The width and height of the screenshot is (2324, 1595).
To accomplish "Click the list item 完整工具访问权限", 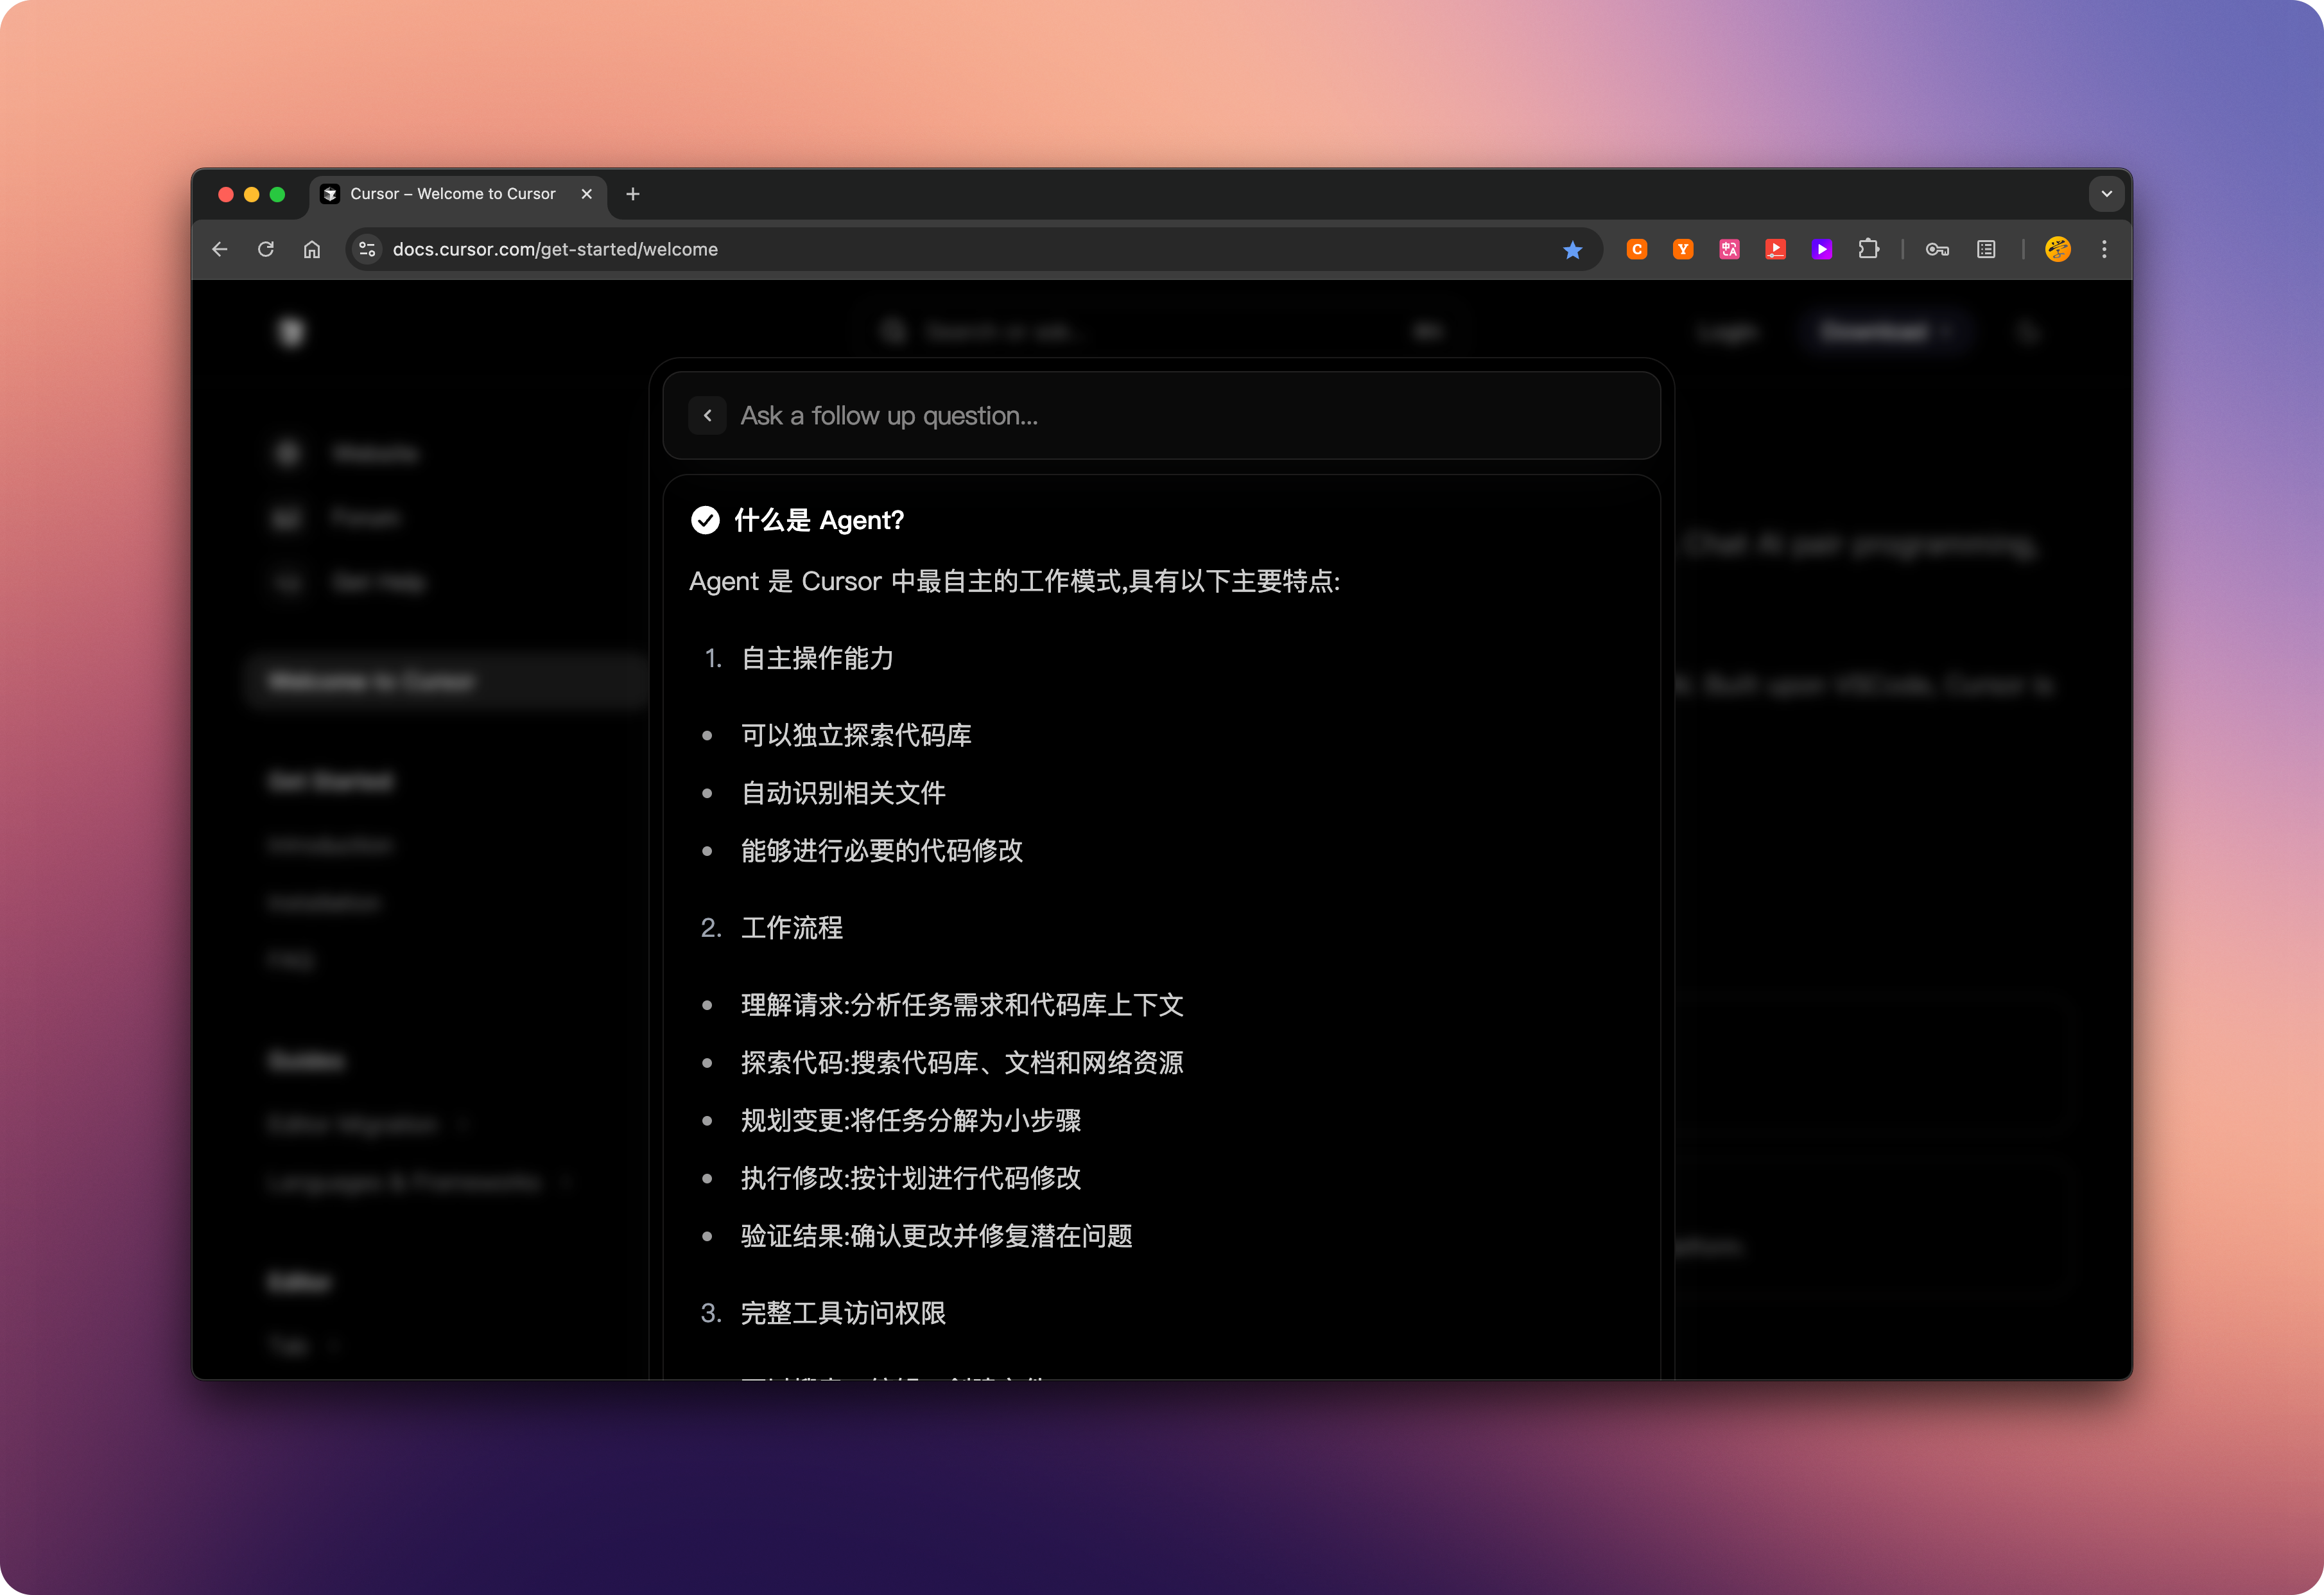I will click(843, 1313).
